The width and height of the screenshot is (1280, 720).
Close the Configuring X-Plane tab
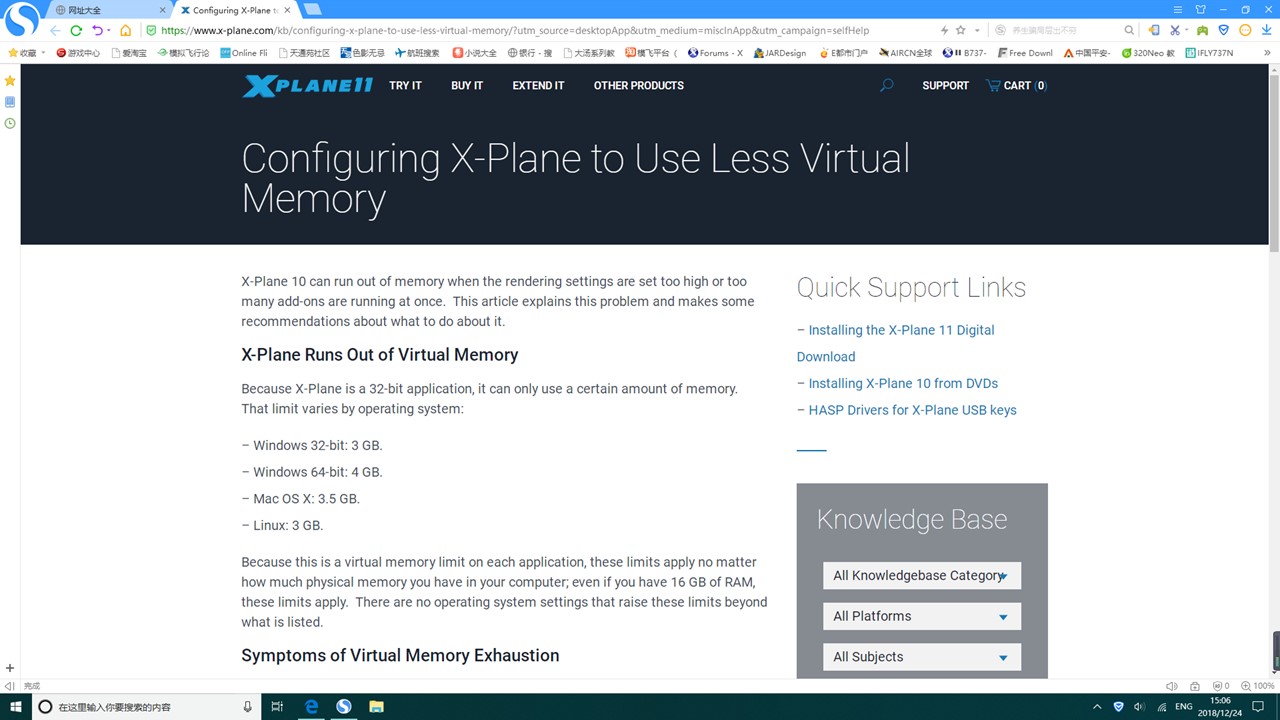point(287,10)
